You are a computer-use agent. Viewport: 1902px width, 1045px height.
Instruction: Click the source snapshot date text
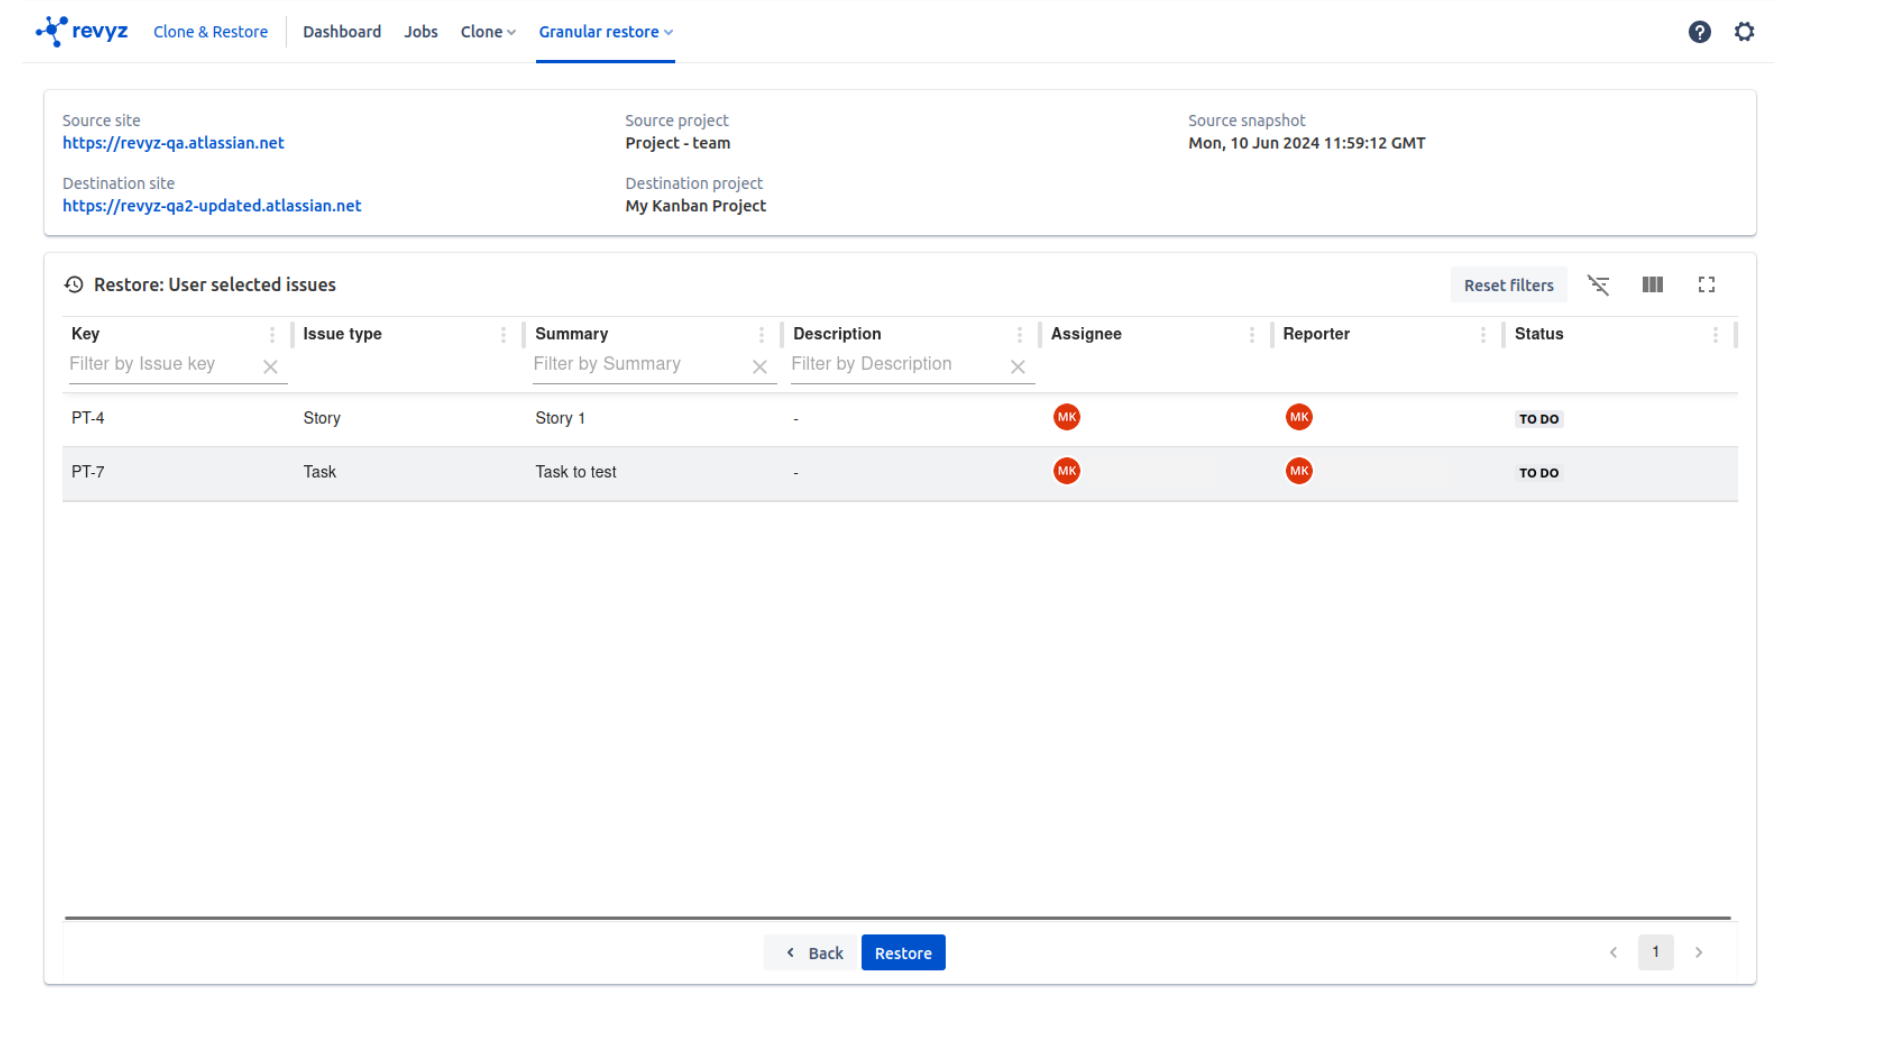1306,143
